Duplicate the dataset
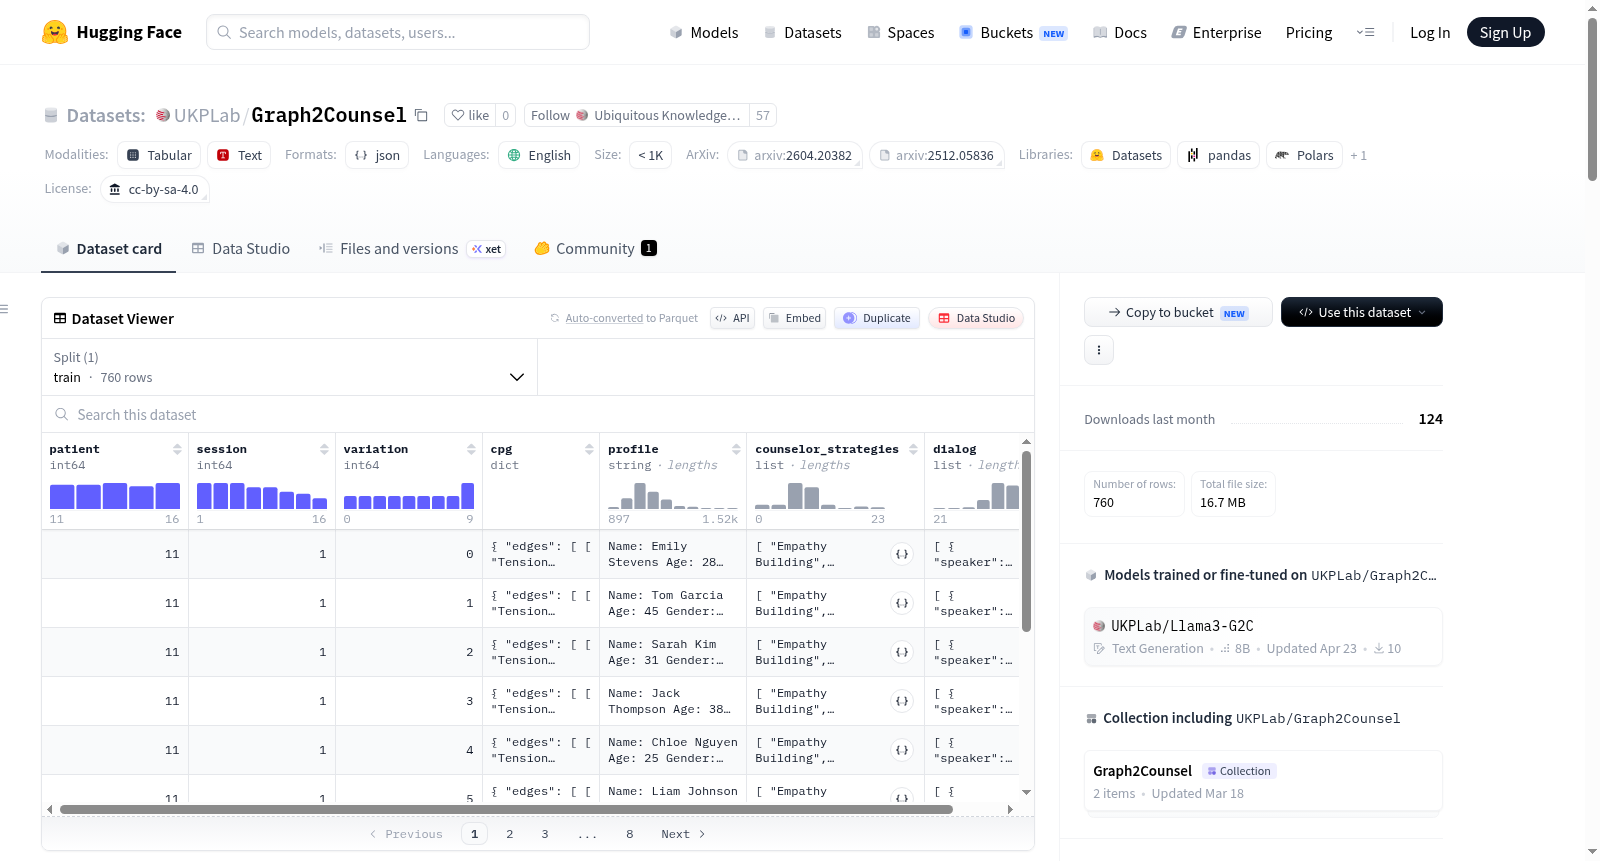Viewport: 1600px width, 861px height. 877,318
